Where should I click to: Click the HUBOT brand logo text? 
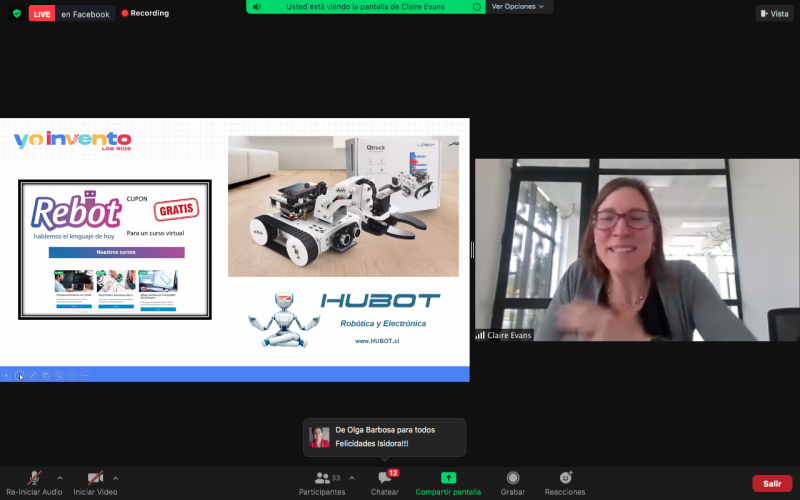380,301
